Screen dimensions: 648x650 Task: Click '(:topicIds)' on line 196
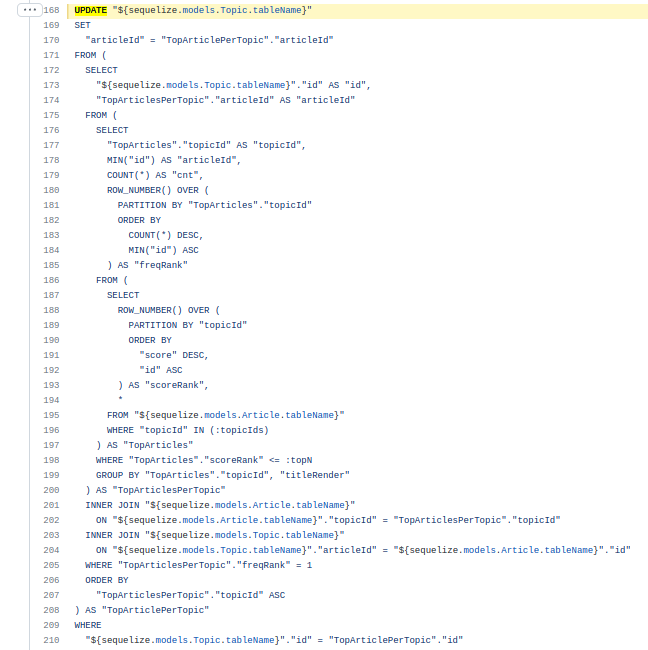point(239,430)
